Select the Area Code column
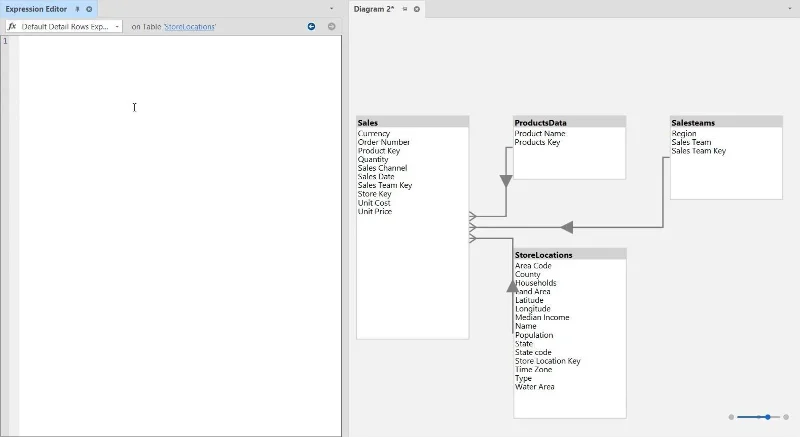Image resolution: width=800 pixels, height=437 pixels. coord(533,266)
